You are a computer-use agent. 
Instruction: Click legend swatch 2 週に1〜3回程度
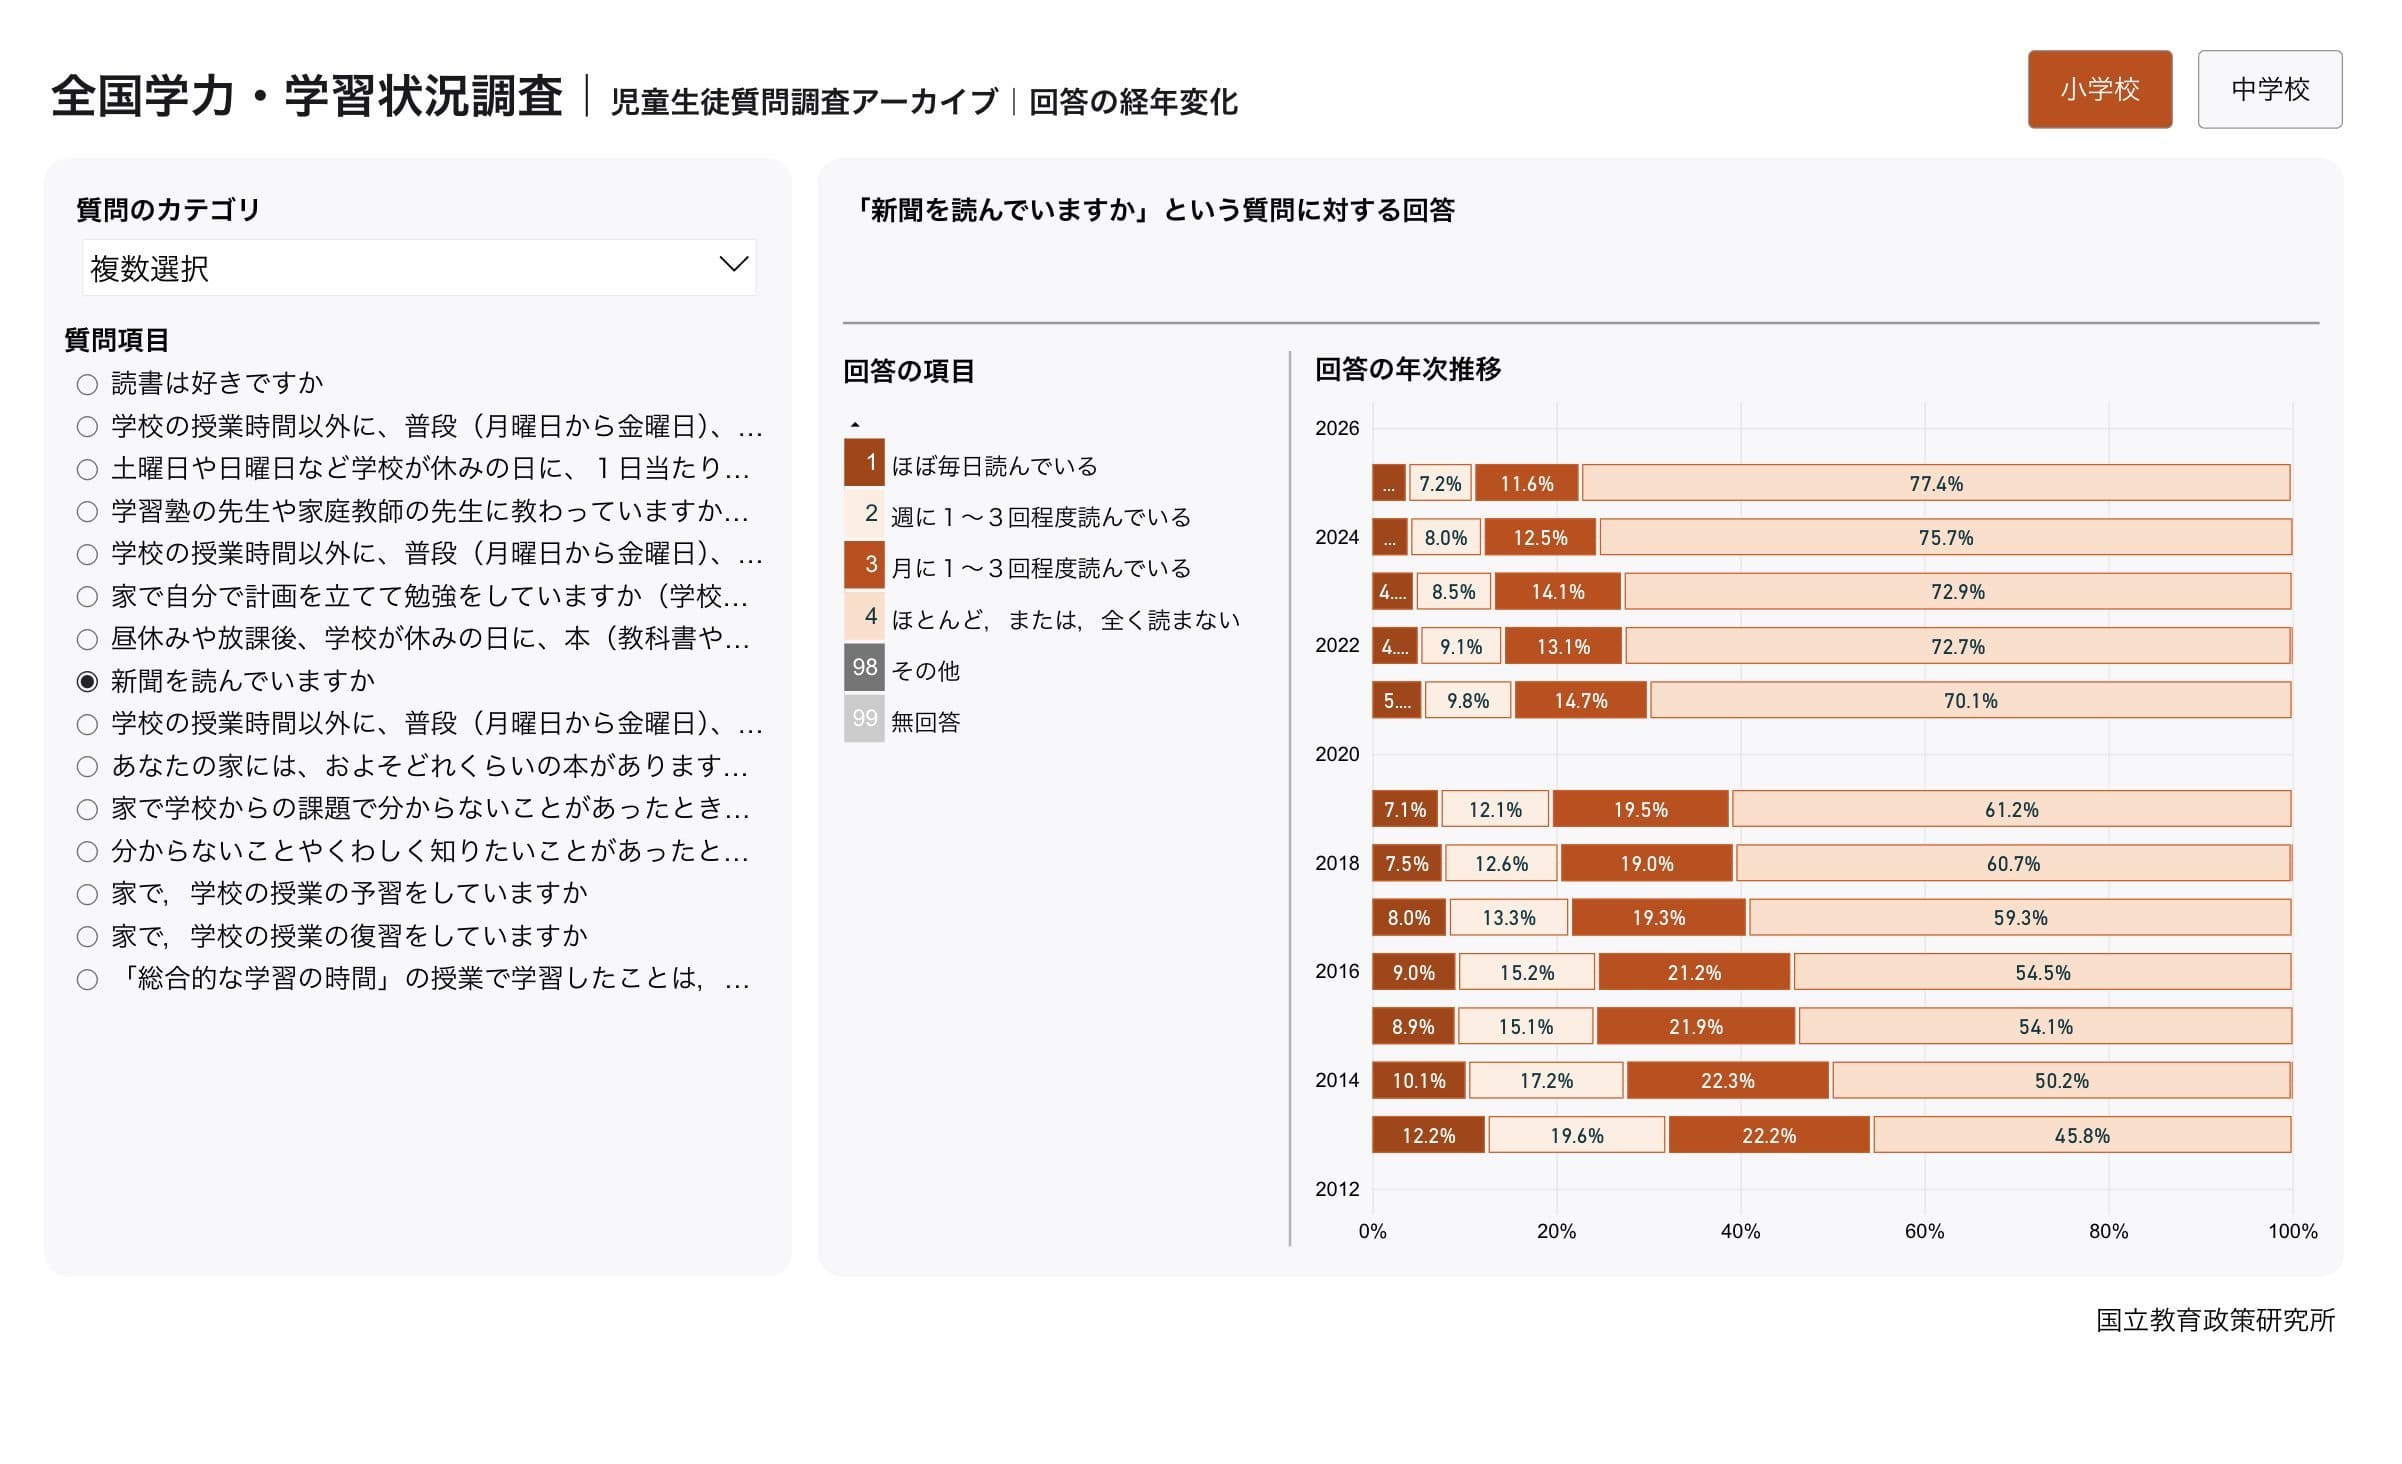coord(864,515)
